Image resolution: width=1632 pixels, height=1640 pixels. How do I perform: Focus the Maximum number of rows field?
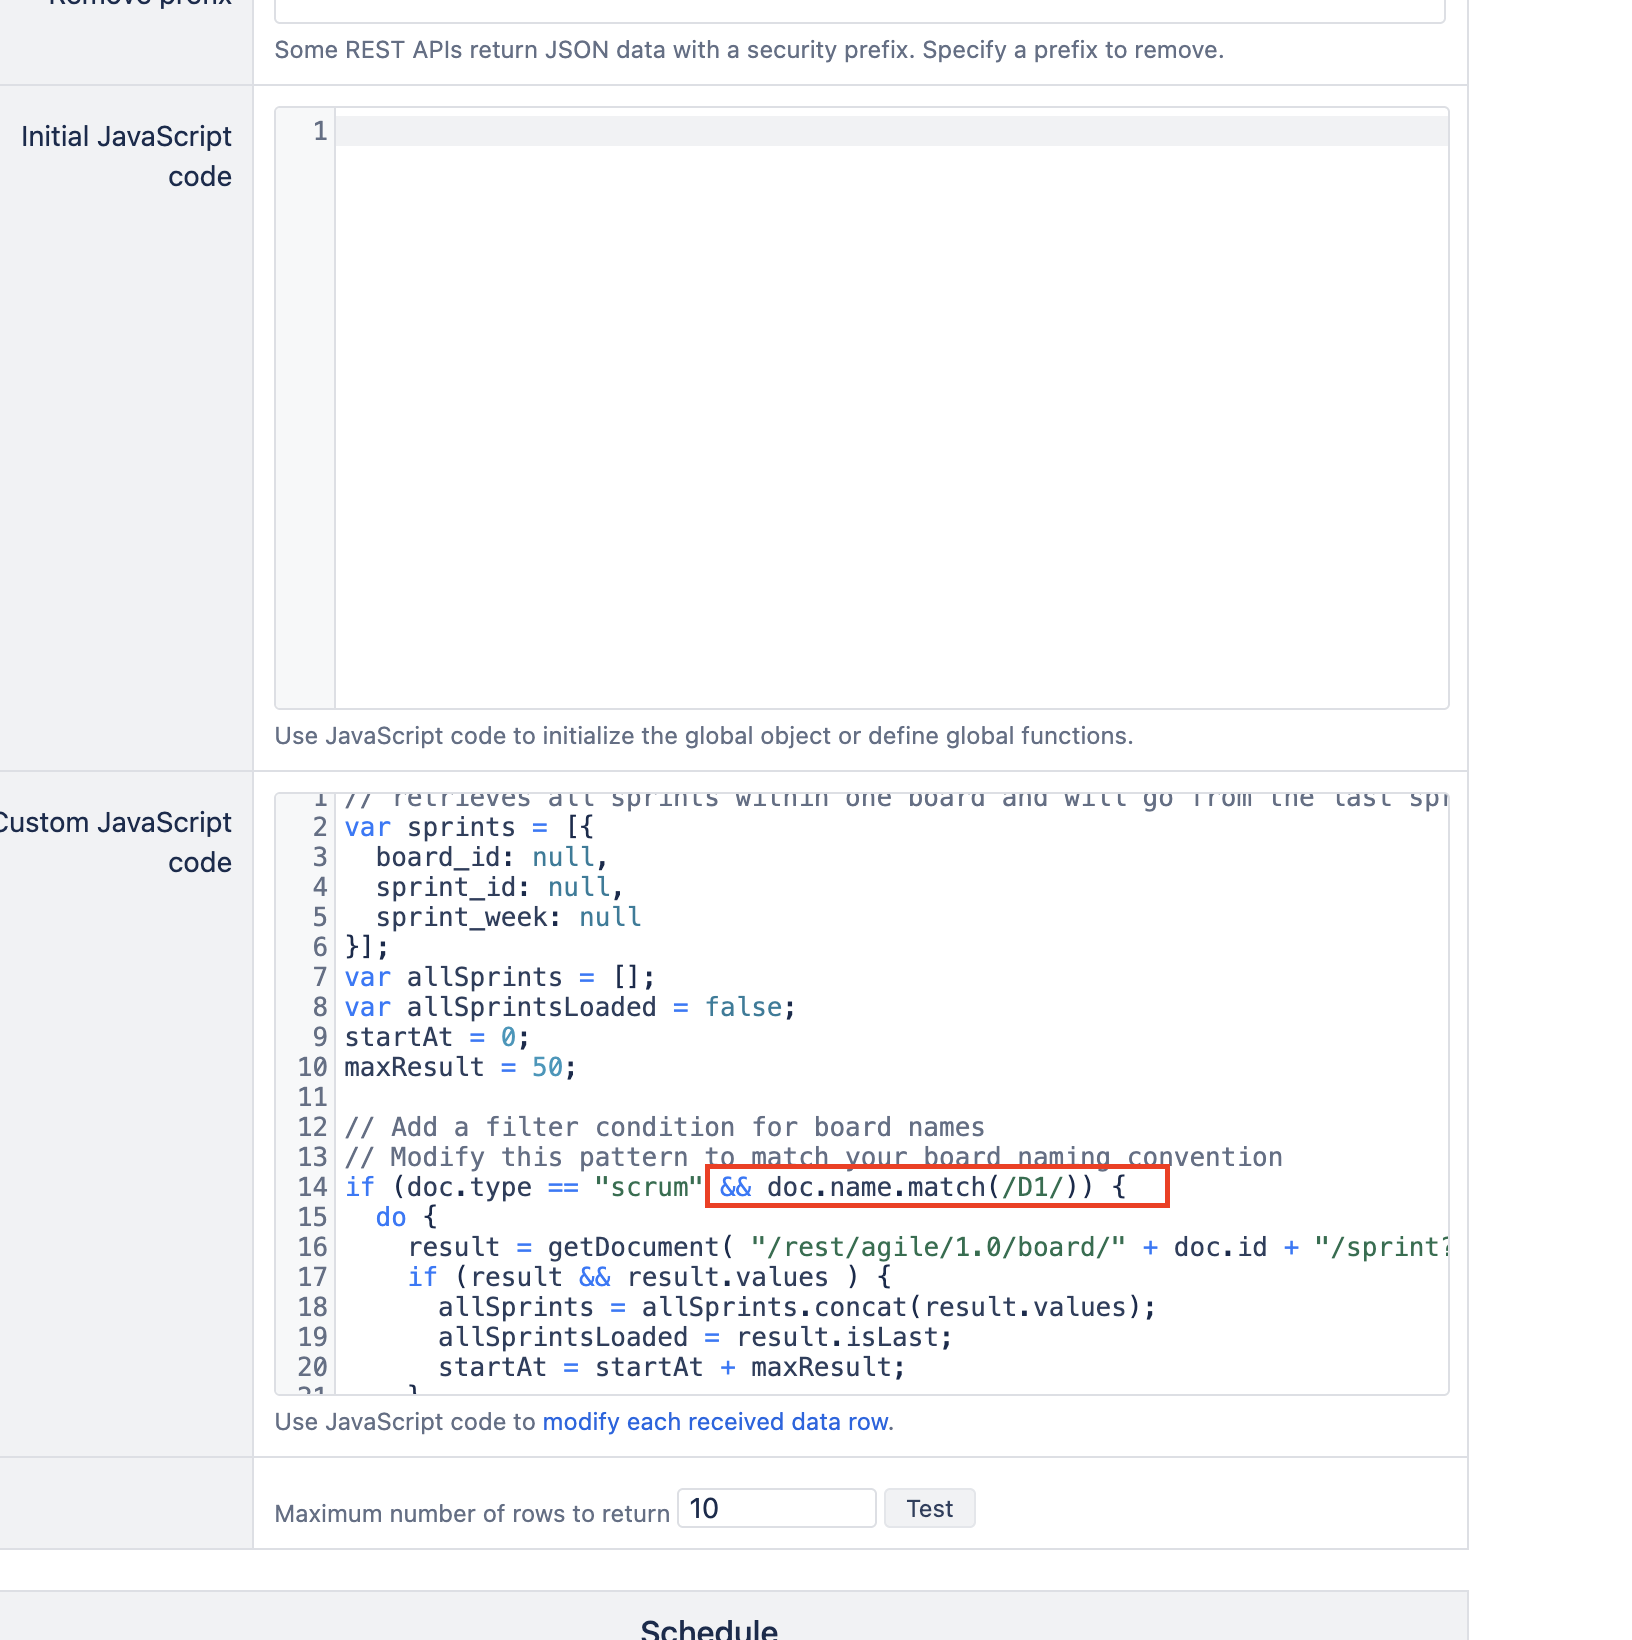pyautogui.click(x=776, y=1508)
